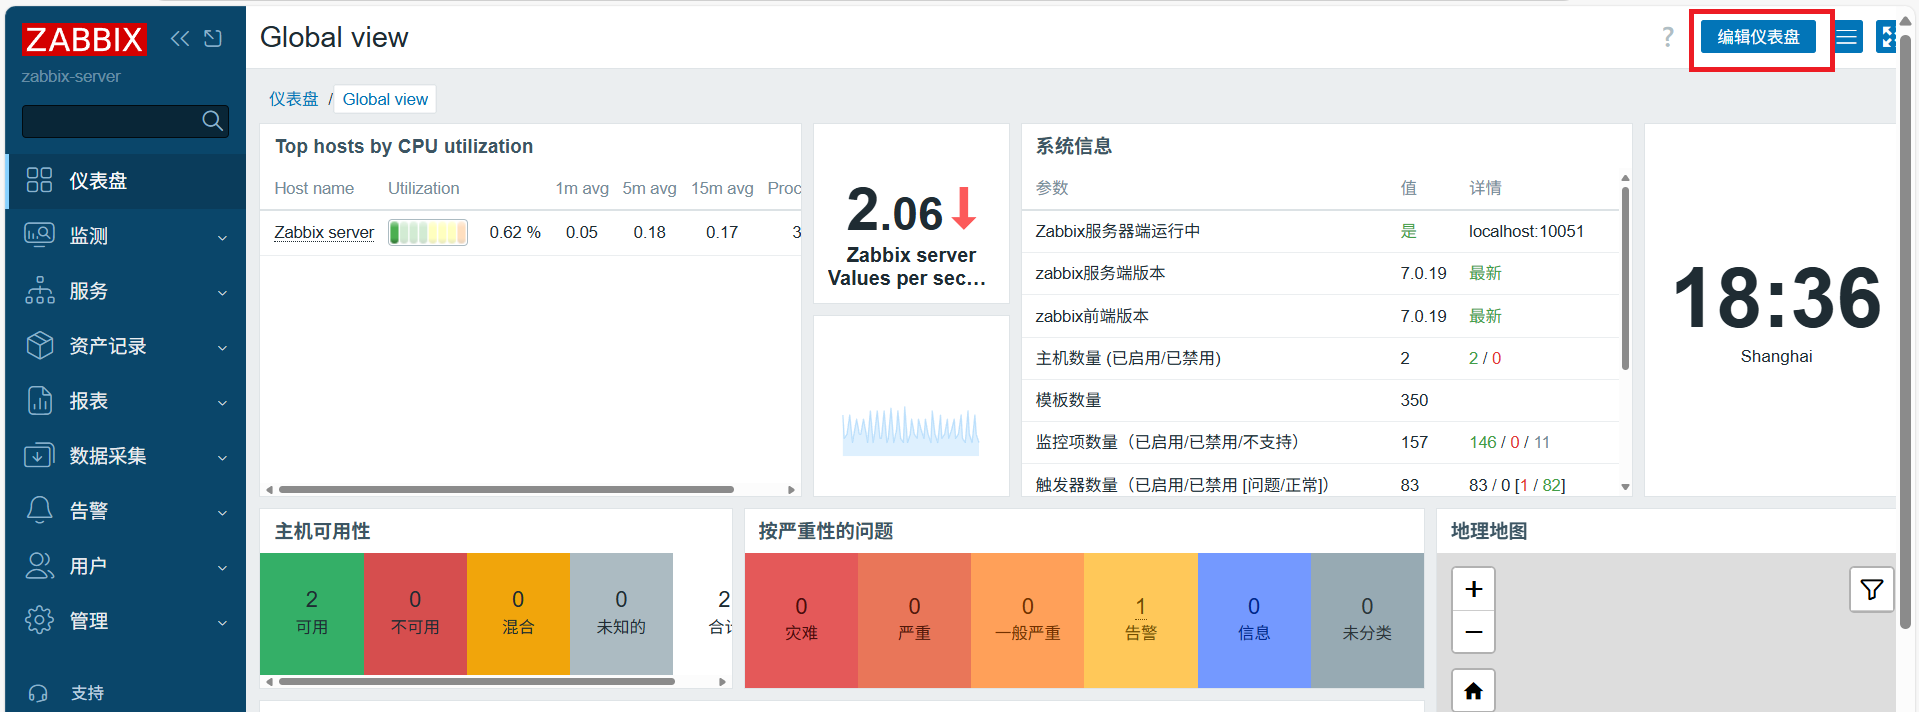This screenshot has height=712, width=1919.
Task: Click the 监测 monitoring icon
Action: 39,235
